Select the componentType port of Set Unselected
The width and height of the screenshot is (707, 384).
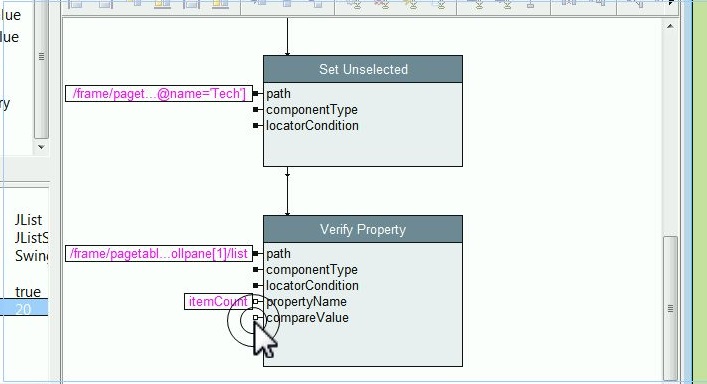[256, 110]
